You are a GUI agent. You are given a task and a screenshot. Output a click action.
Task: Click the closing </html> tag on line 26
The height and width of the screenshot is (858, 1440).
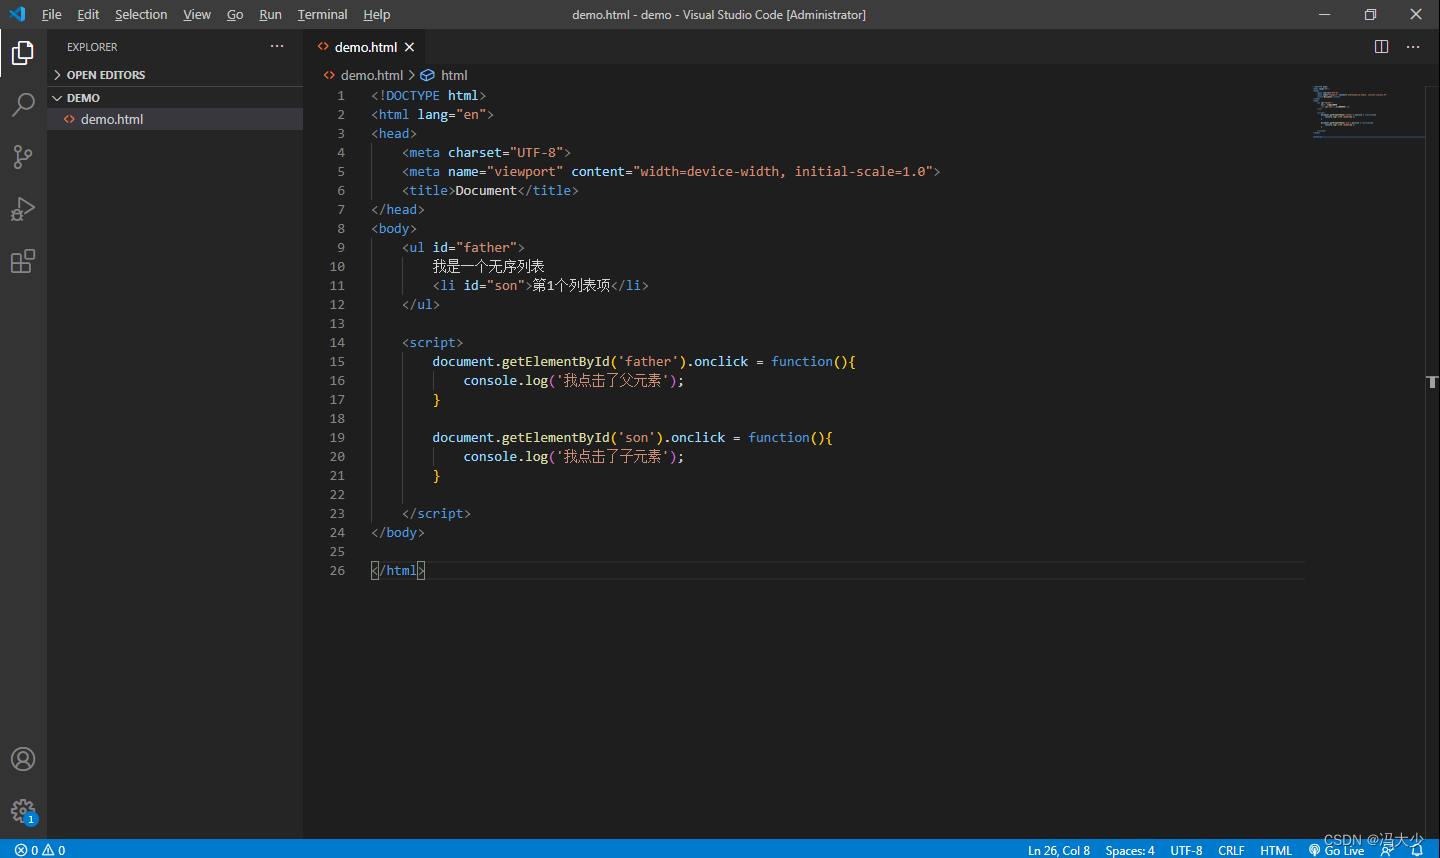[398, 570]
